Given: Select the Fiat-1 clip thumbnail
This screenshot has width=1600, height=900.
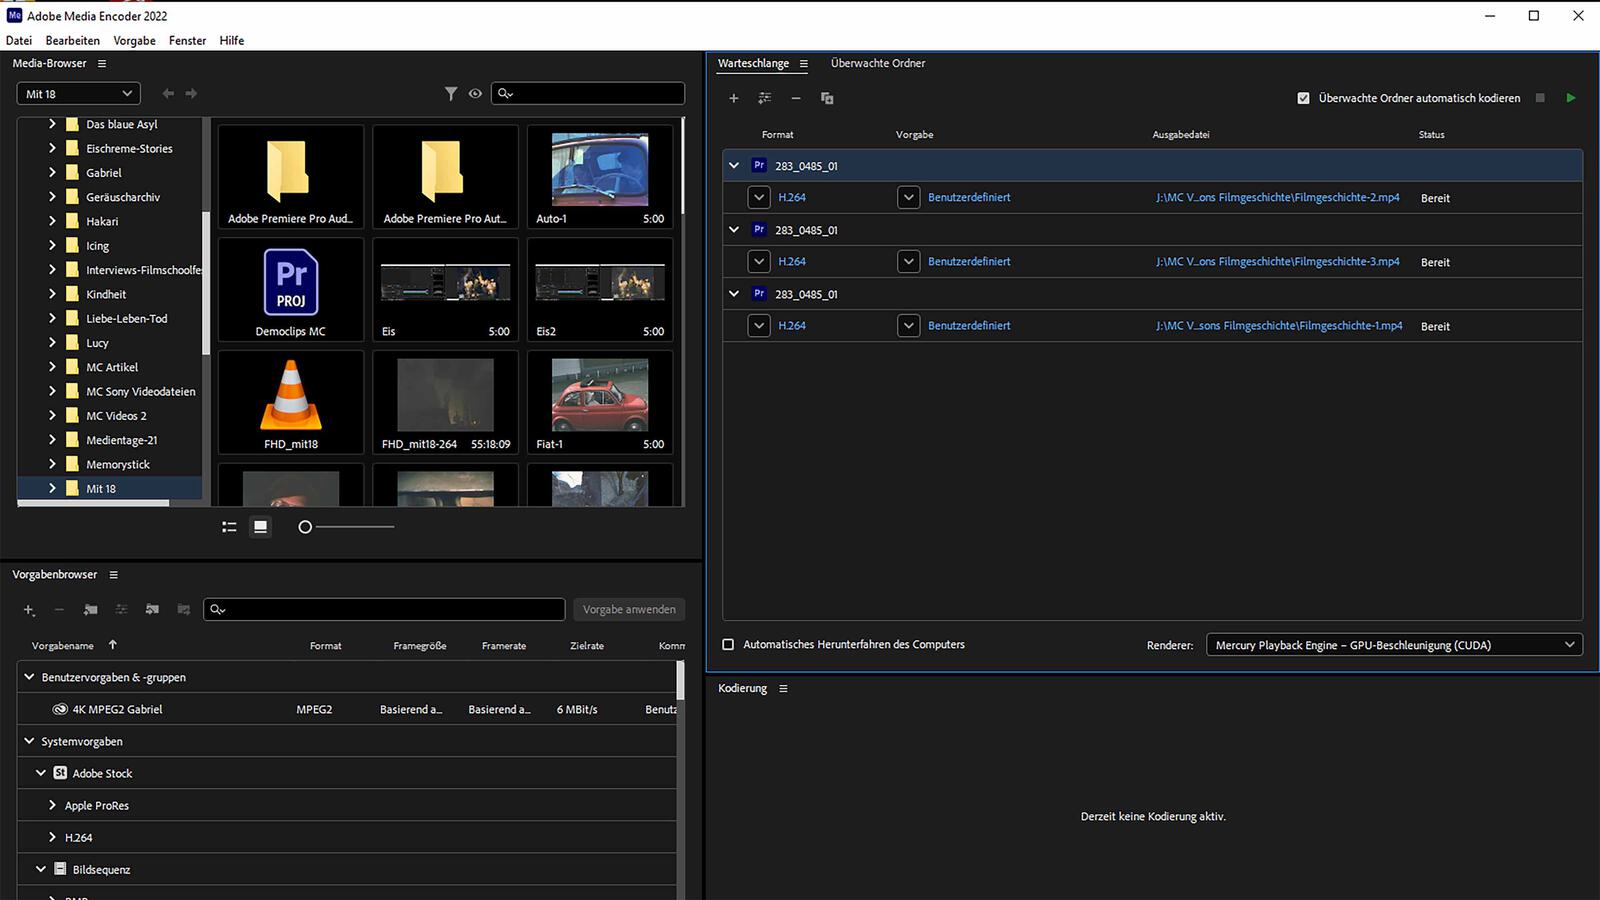Looking at the screenshot, I should pyautogui.click(x=599, y=395).
